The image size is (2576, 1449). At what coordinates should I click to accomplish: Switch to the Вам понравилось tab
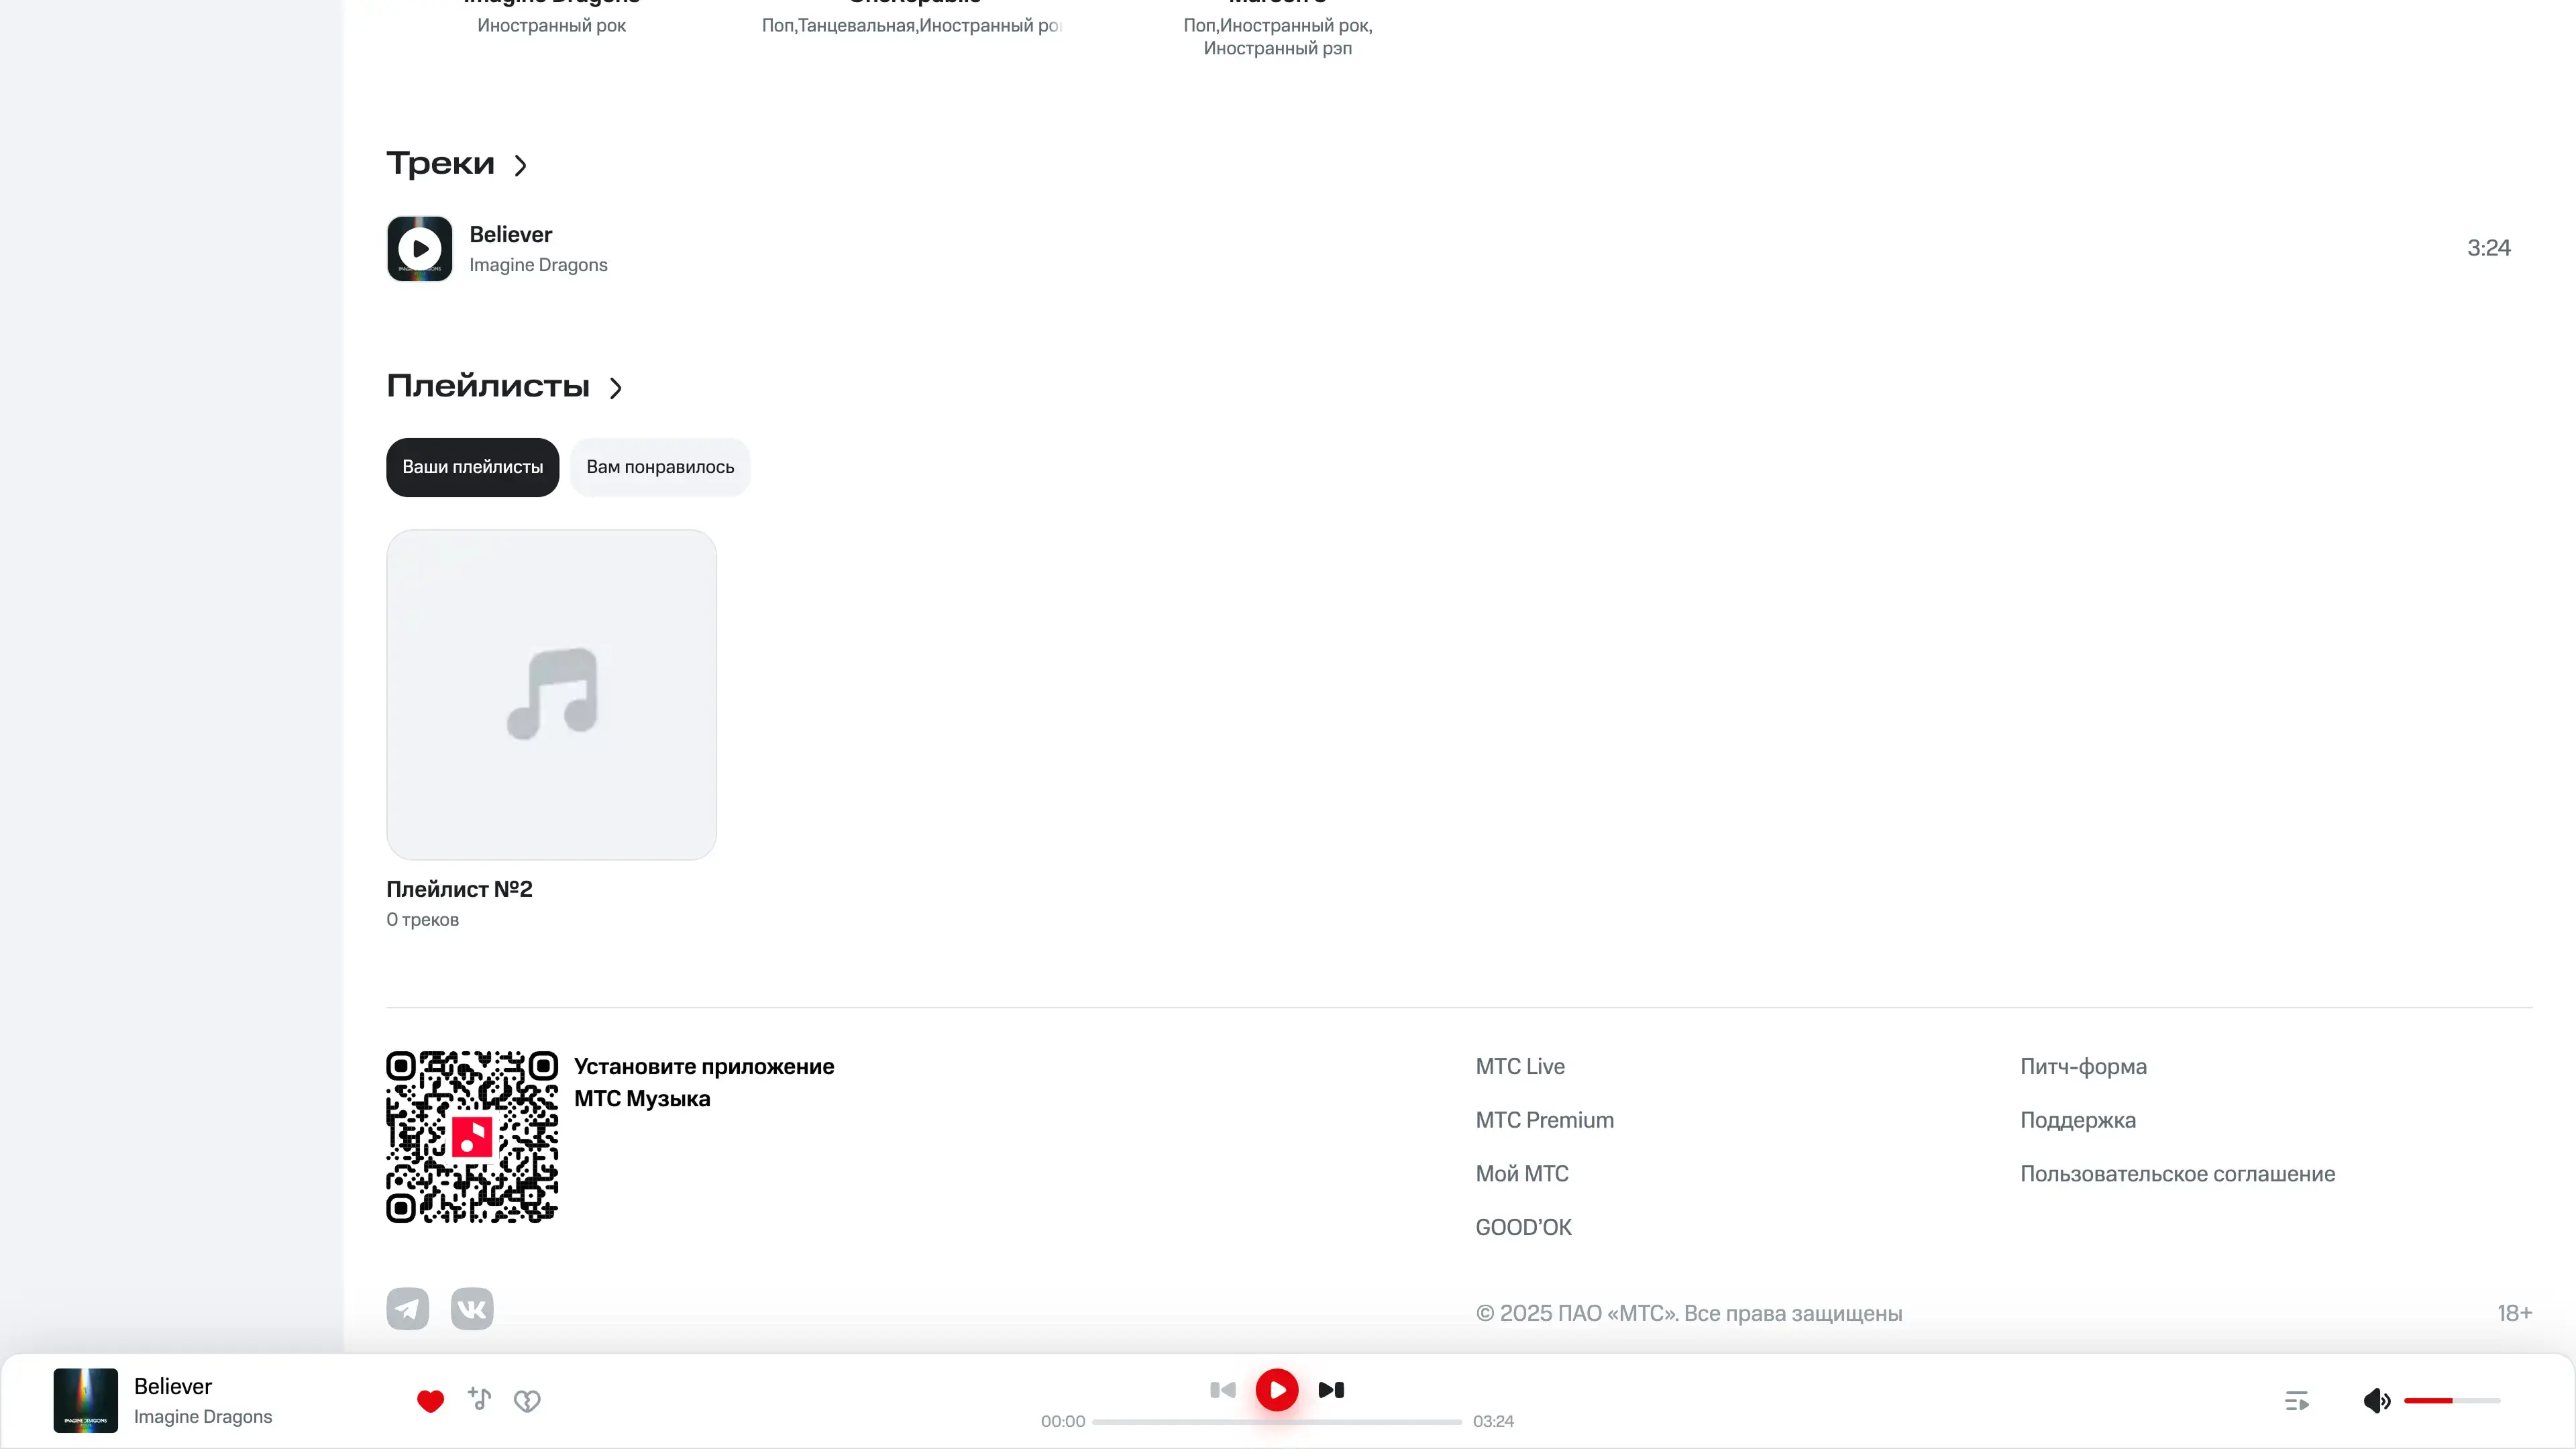click(660, 467)
